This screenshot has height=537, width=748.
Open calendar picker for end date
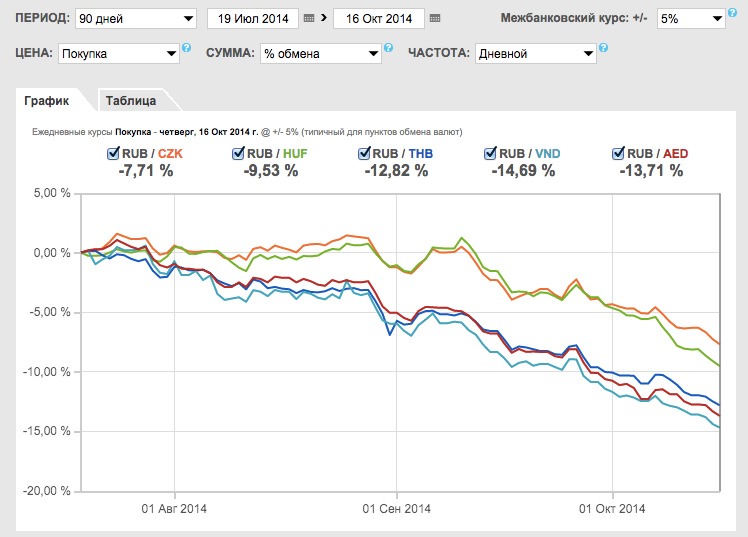coord(433,19)
